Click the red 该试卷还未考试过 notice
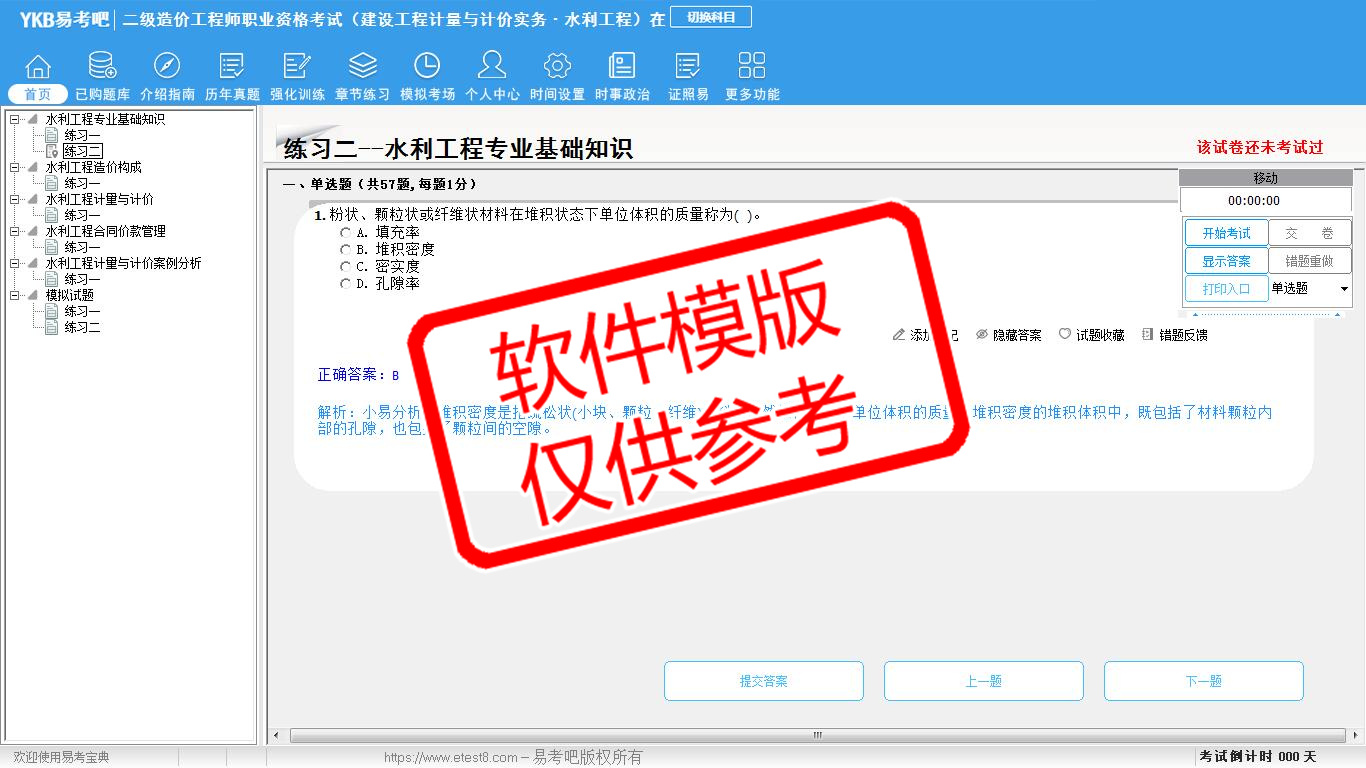The width and height of the screenshot is (1366, 768). 1260,147
